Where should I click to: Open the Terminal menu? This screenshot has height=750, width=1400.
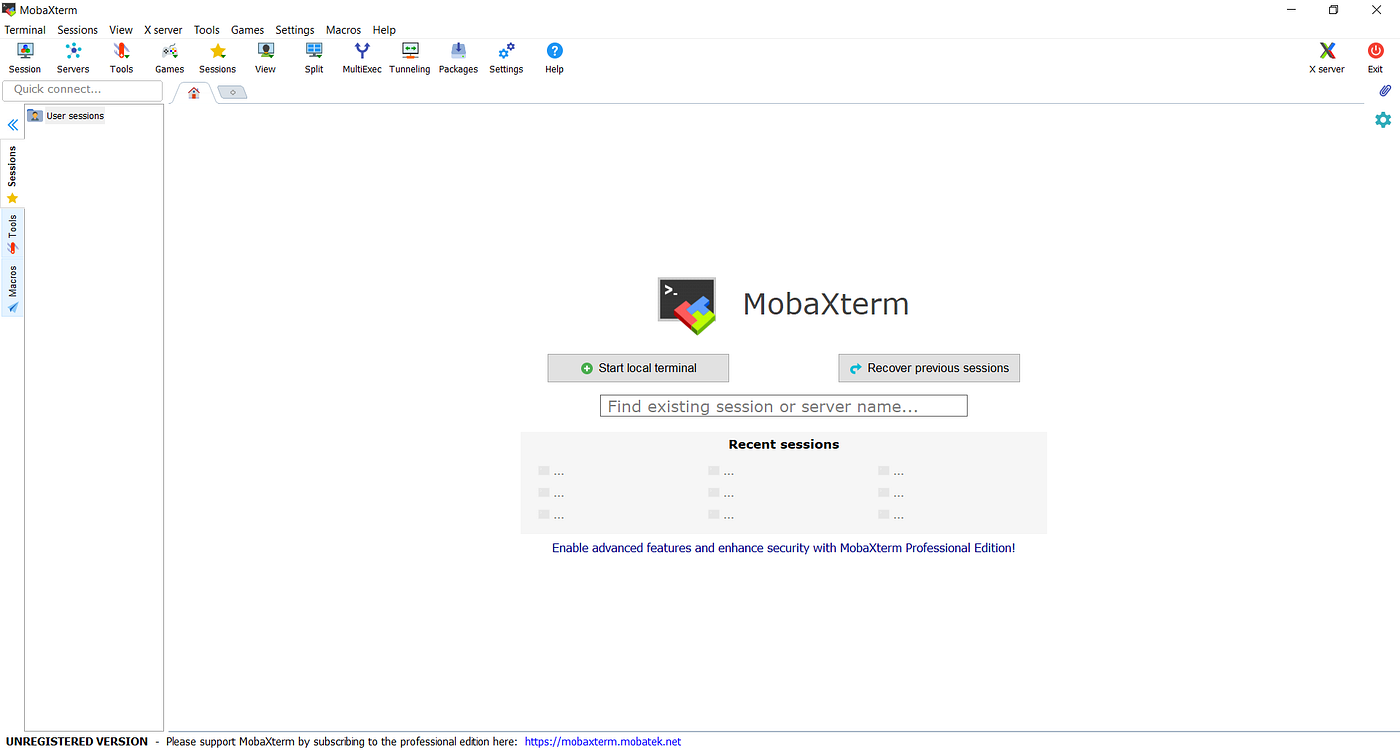point(24,29)
